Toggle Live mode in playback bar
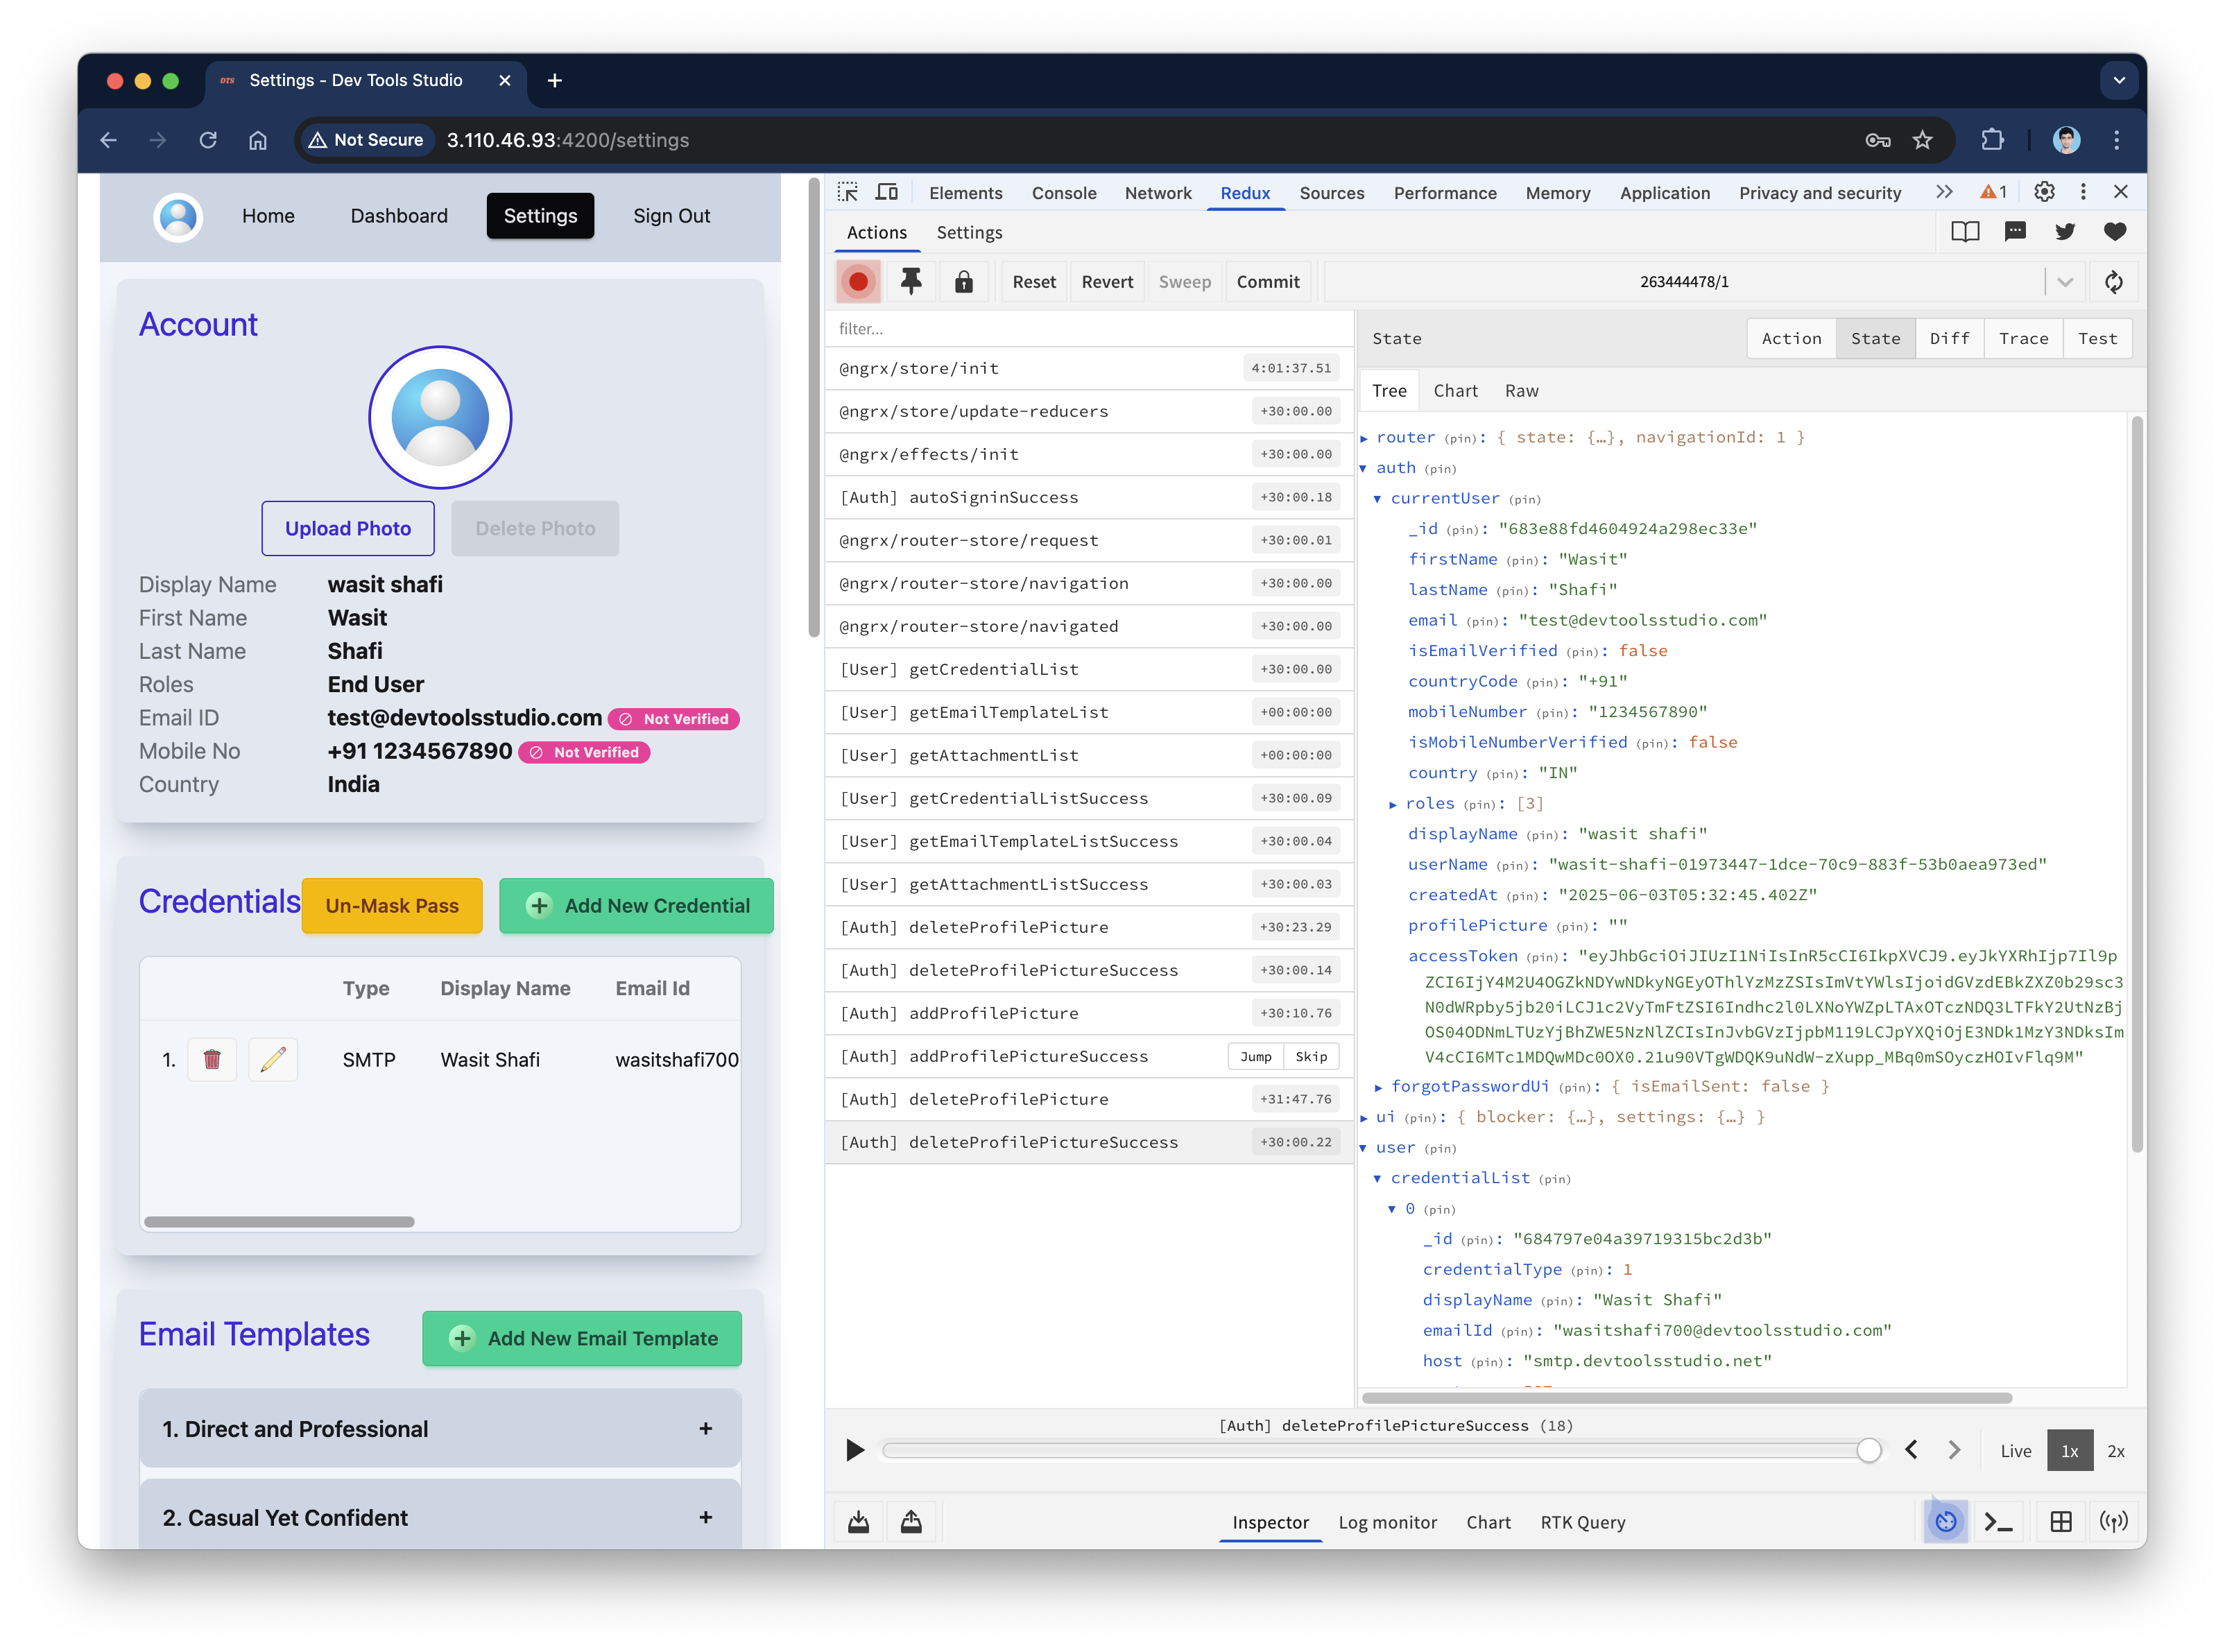The image size is (2225, 1652). pos(2015,1451)
